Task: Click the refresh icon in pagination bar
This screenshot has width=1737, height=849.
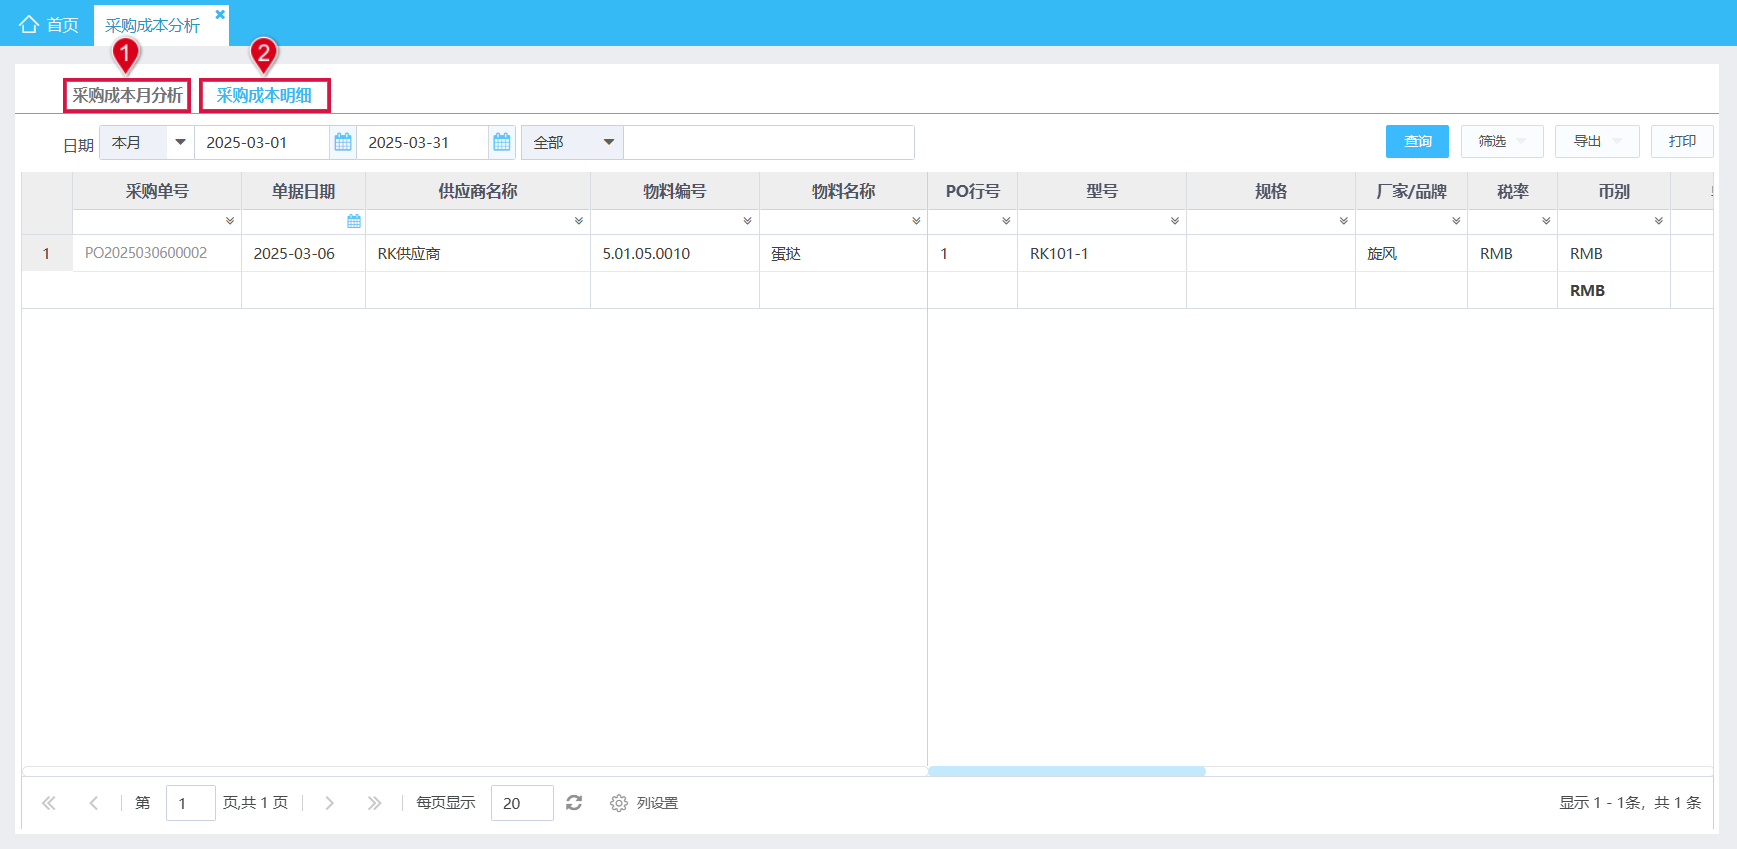Action: (x=574, y=803)
